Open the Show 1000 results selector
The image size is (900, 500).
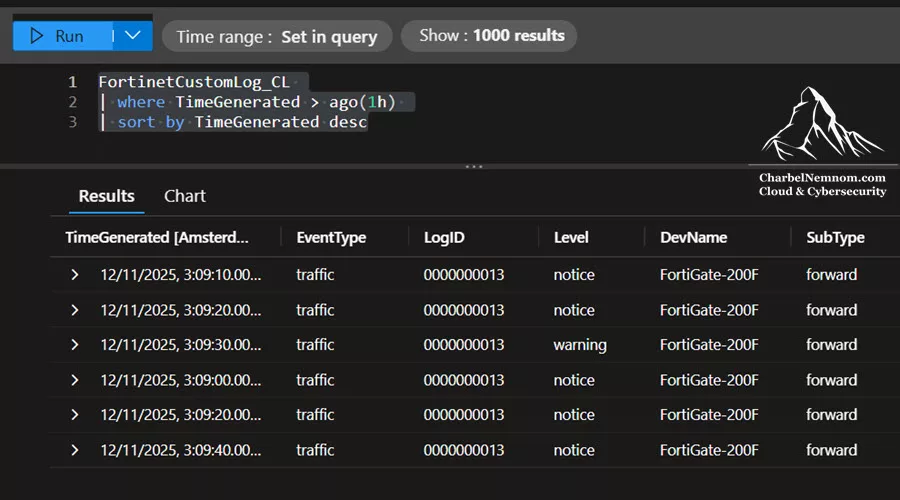tap(489, 36)
